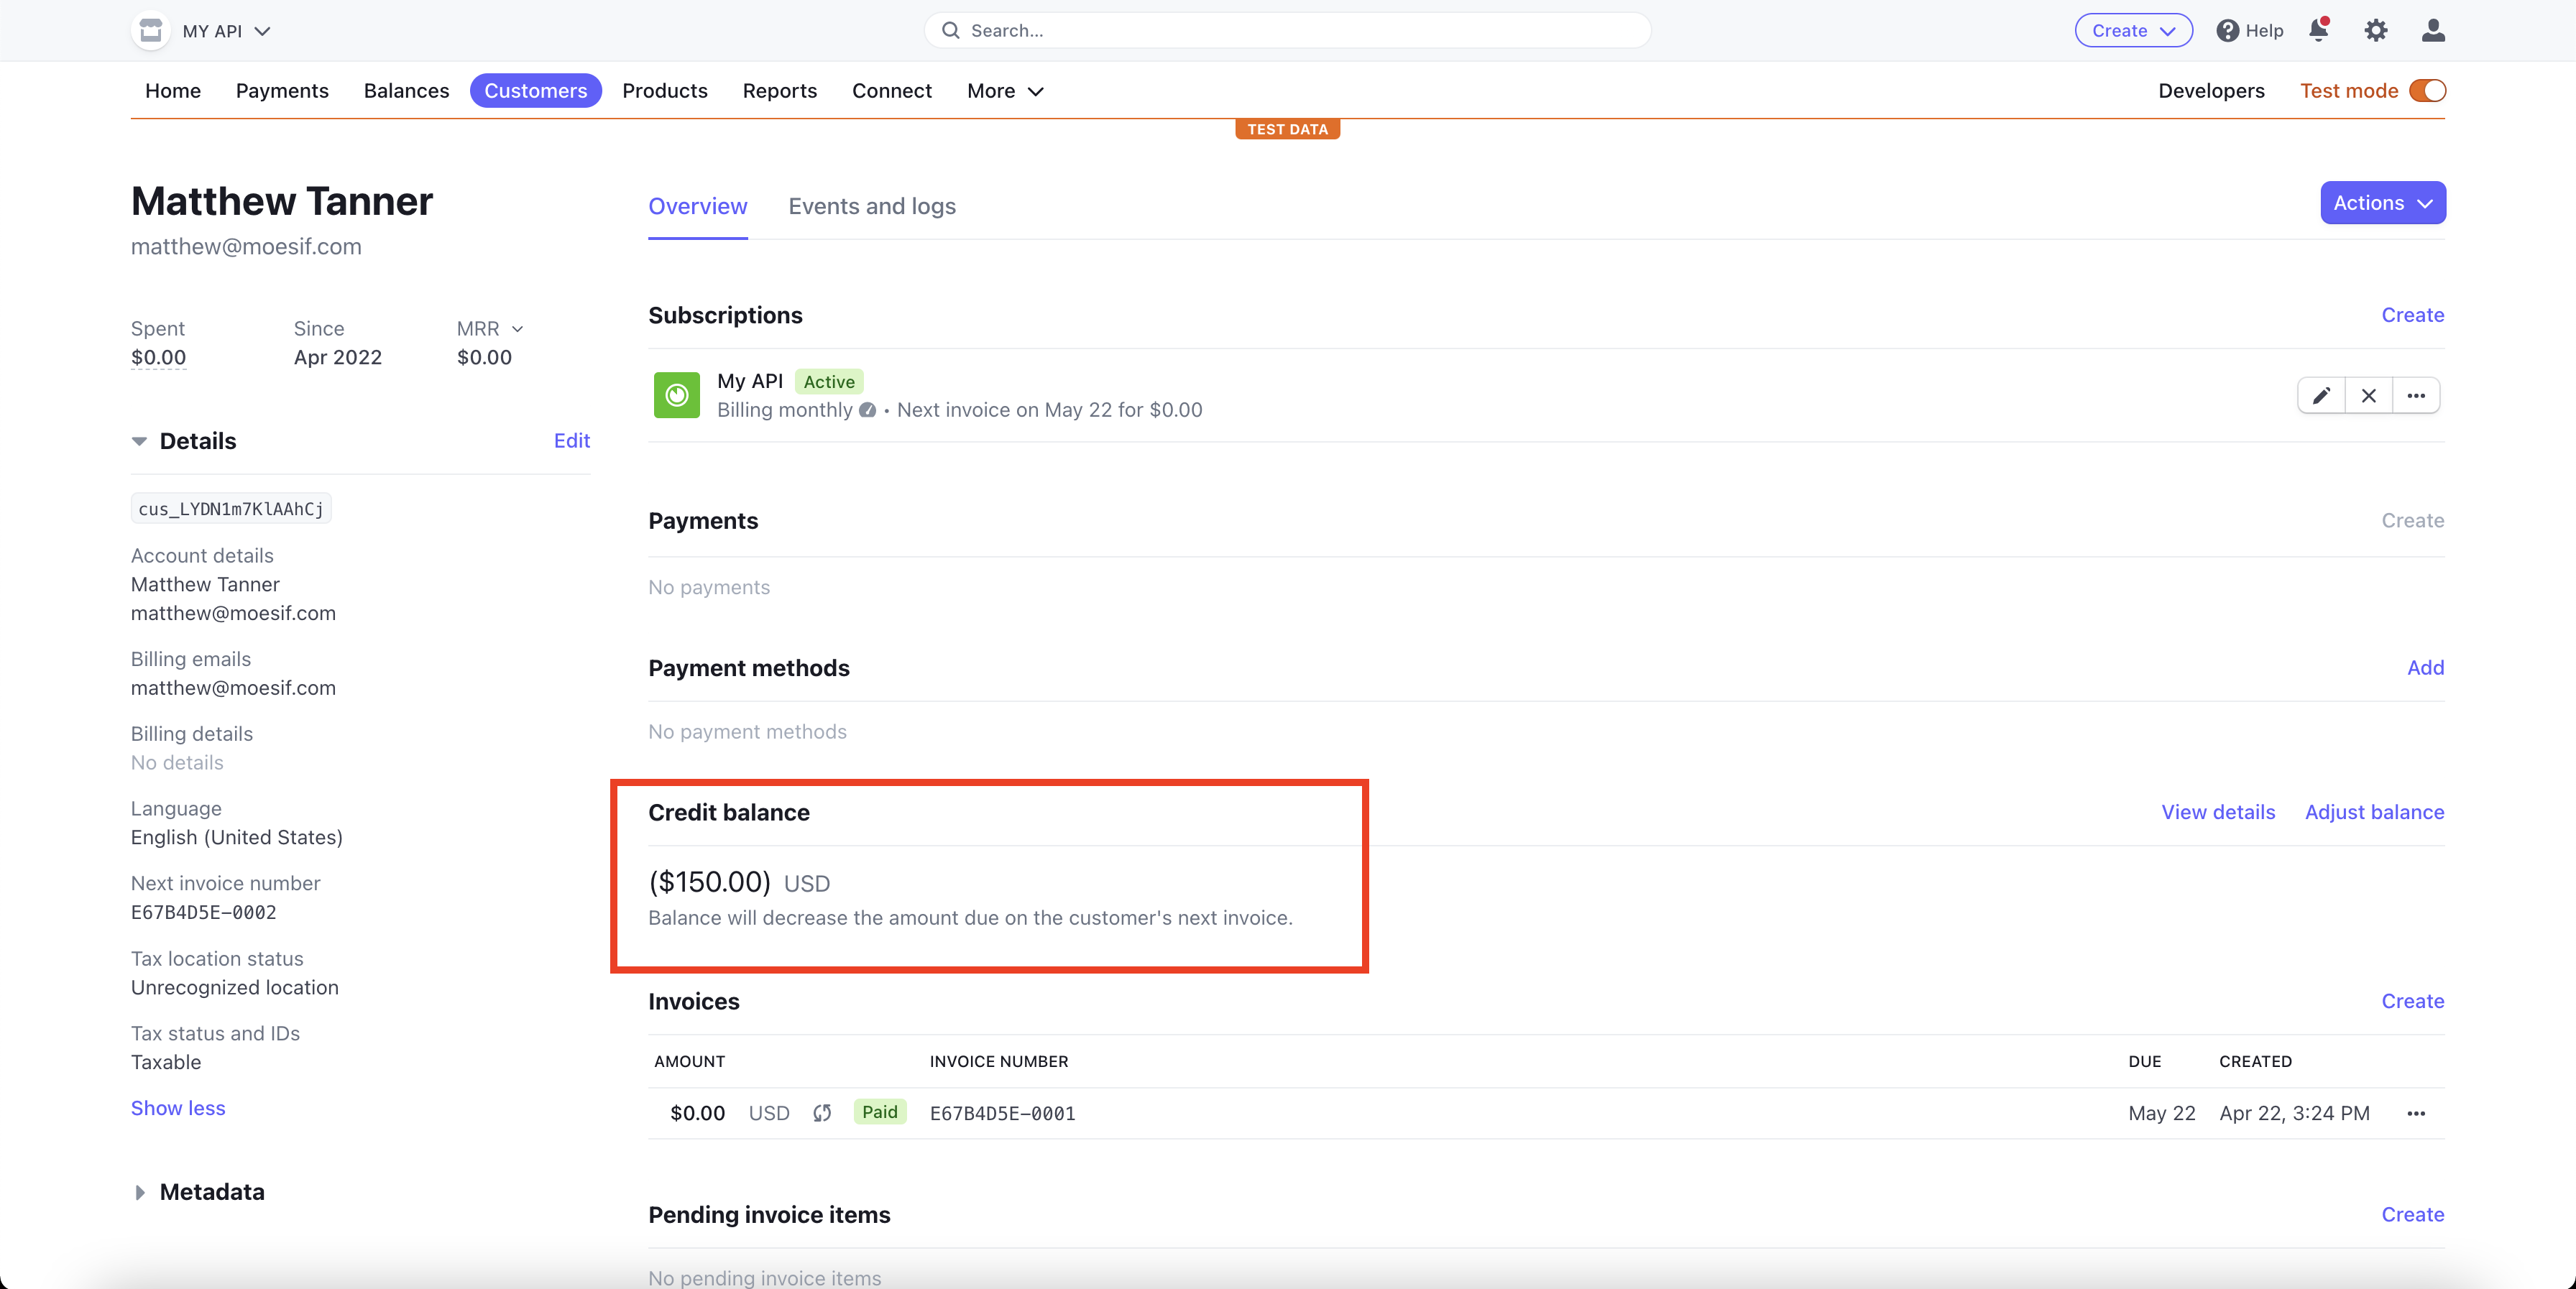Switch to the Events and logs tab
This screenshot has height=1289, width=2576.
pyautogui.click(x=871, y=206)
